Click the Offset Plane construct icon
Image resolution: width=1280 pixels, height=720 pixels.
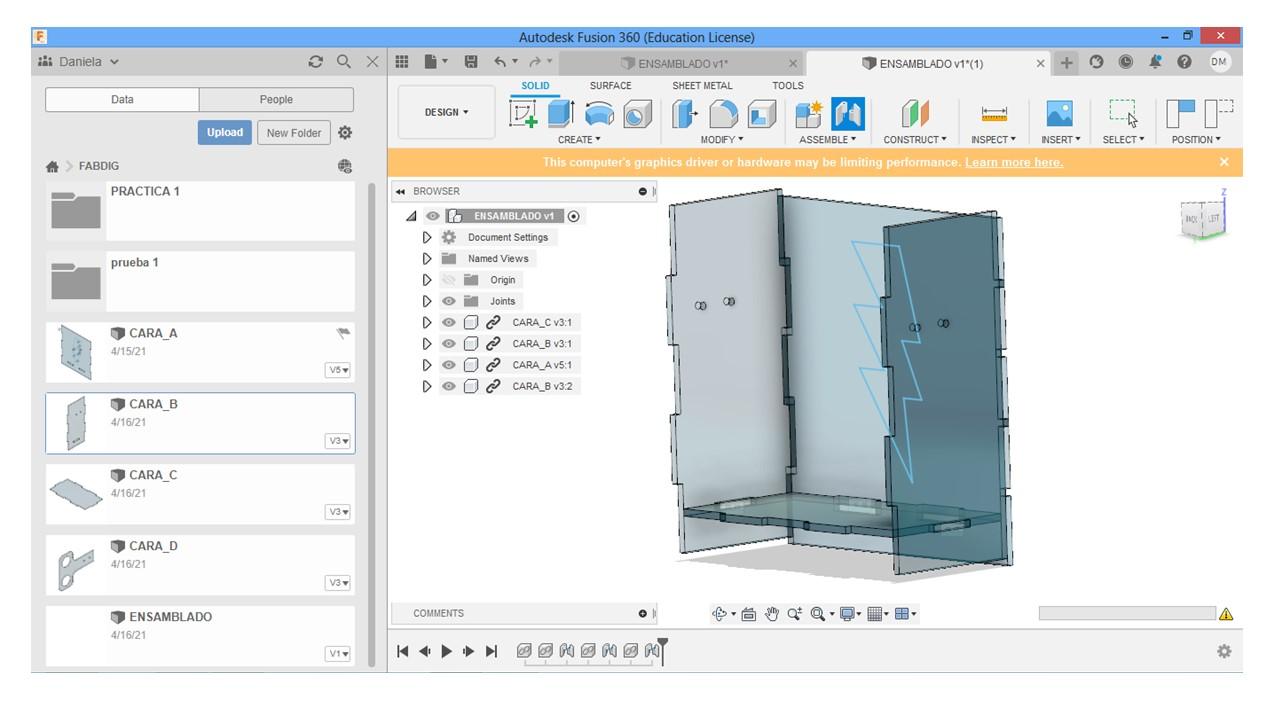915,114
